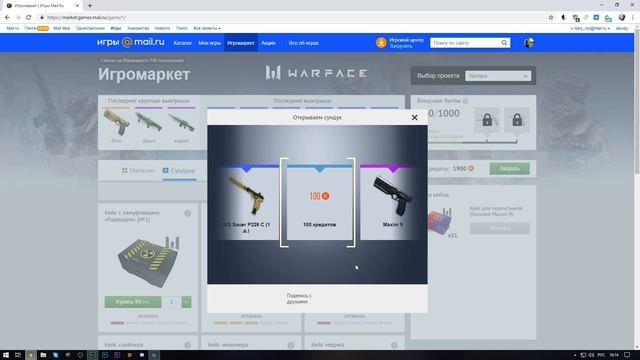Select the SIG Sauer P226 C prize card
The width and height of the screenshot is (640, 360).
click(x=246, y=202)
